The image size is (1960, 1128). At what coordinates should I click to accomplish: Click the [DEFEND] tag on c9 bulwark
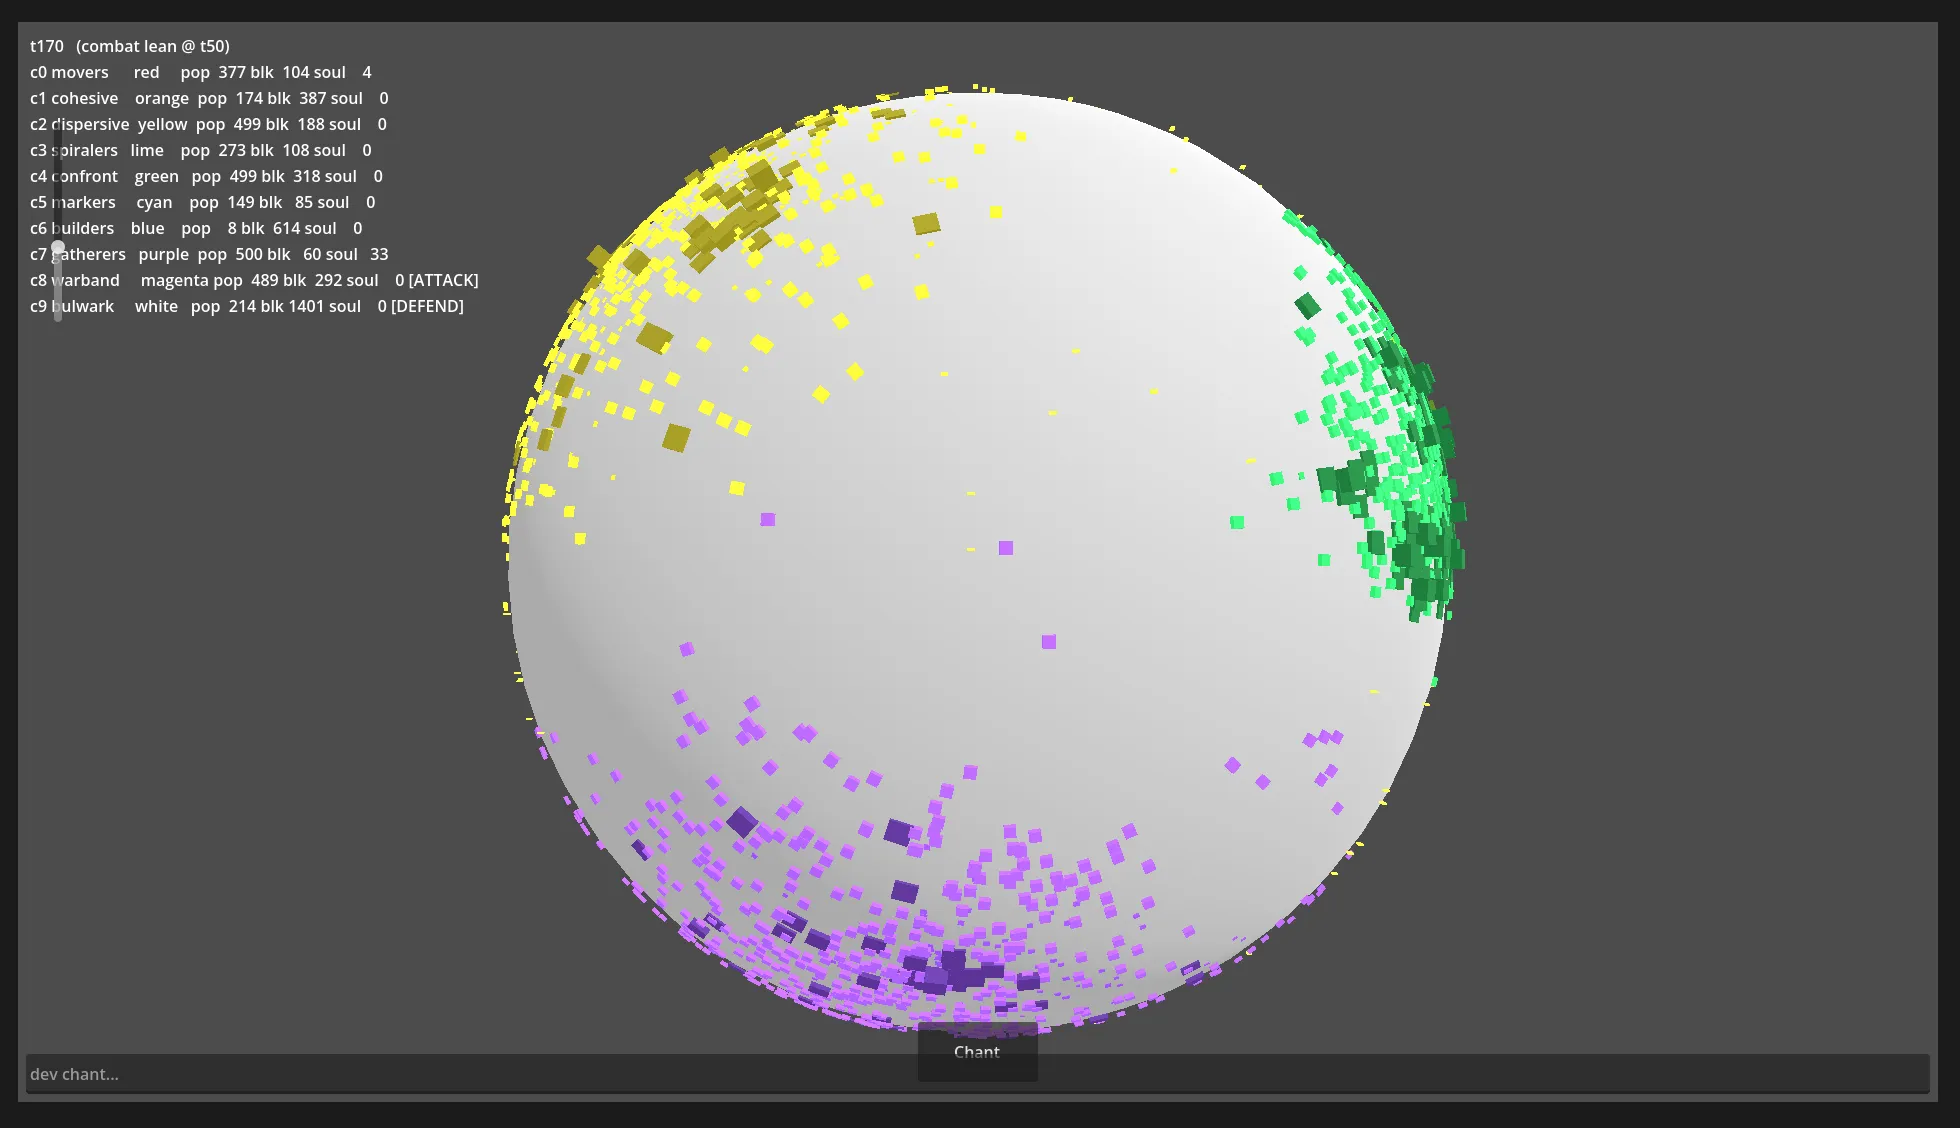pos(427,306)
